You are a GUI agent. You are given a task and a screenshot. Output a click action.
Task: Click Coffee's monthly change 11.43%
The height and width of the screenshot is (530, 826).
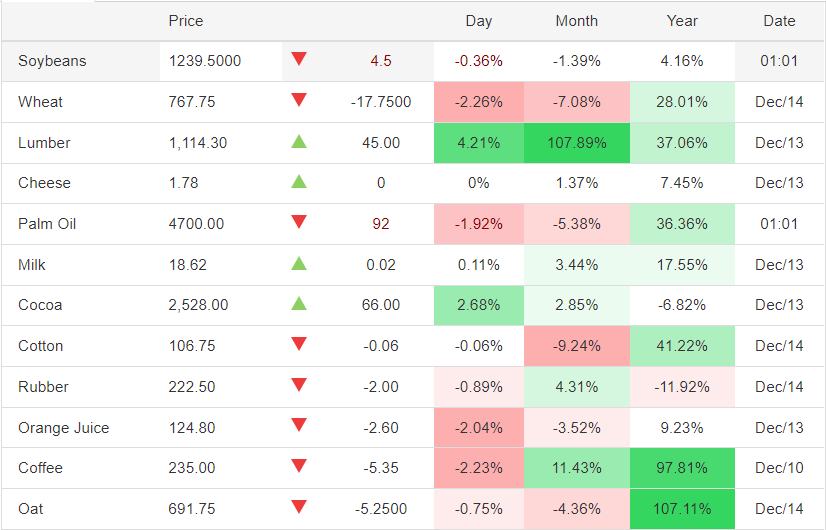[x=577, y=468]
